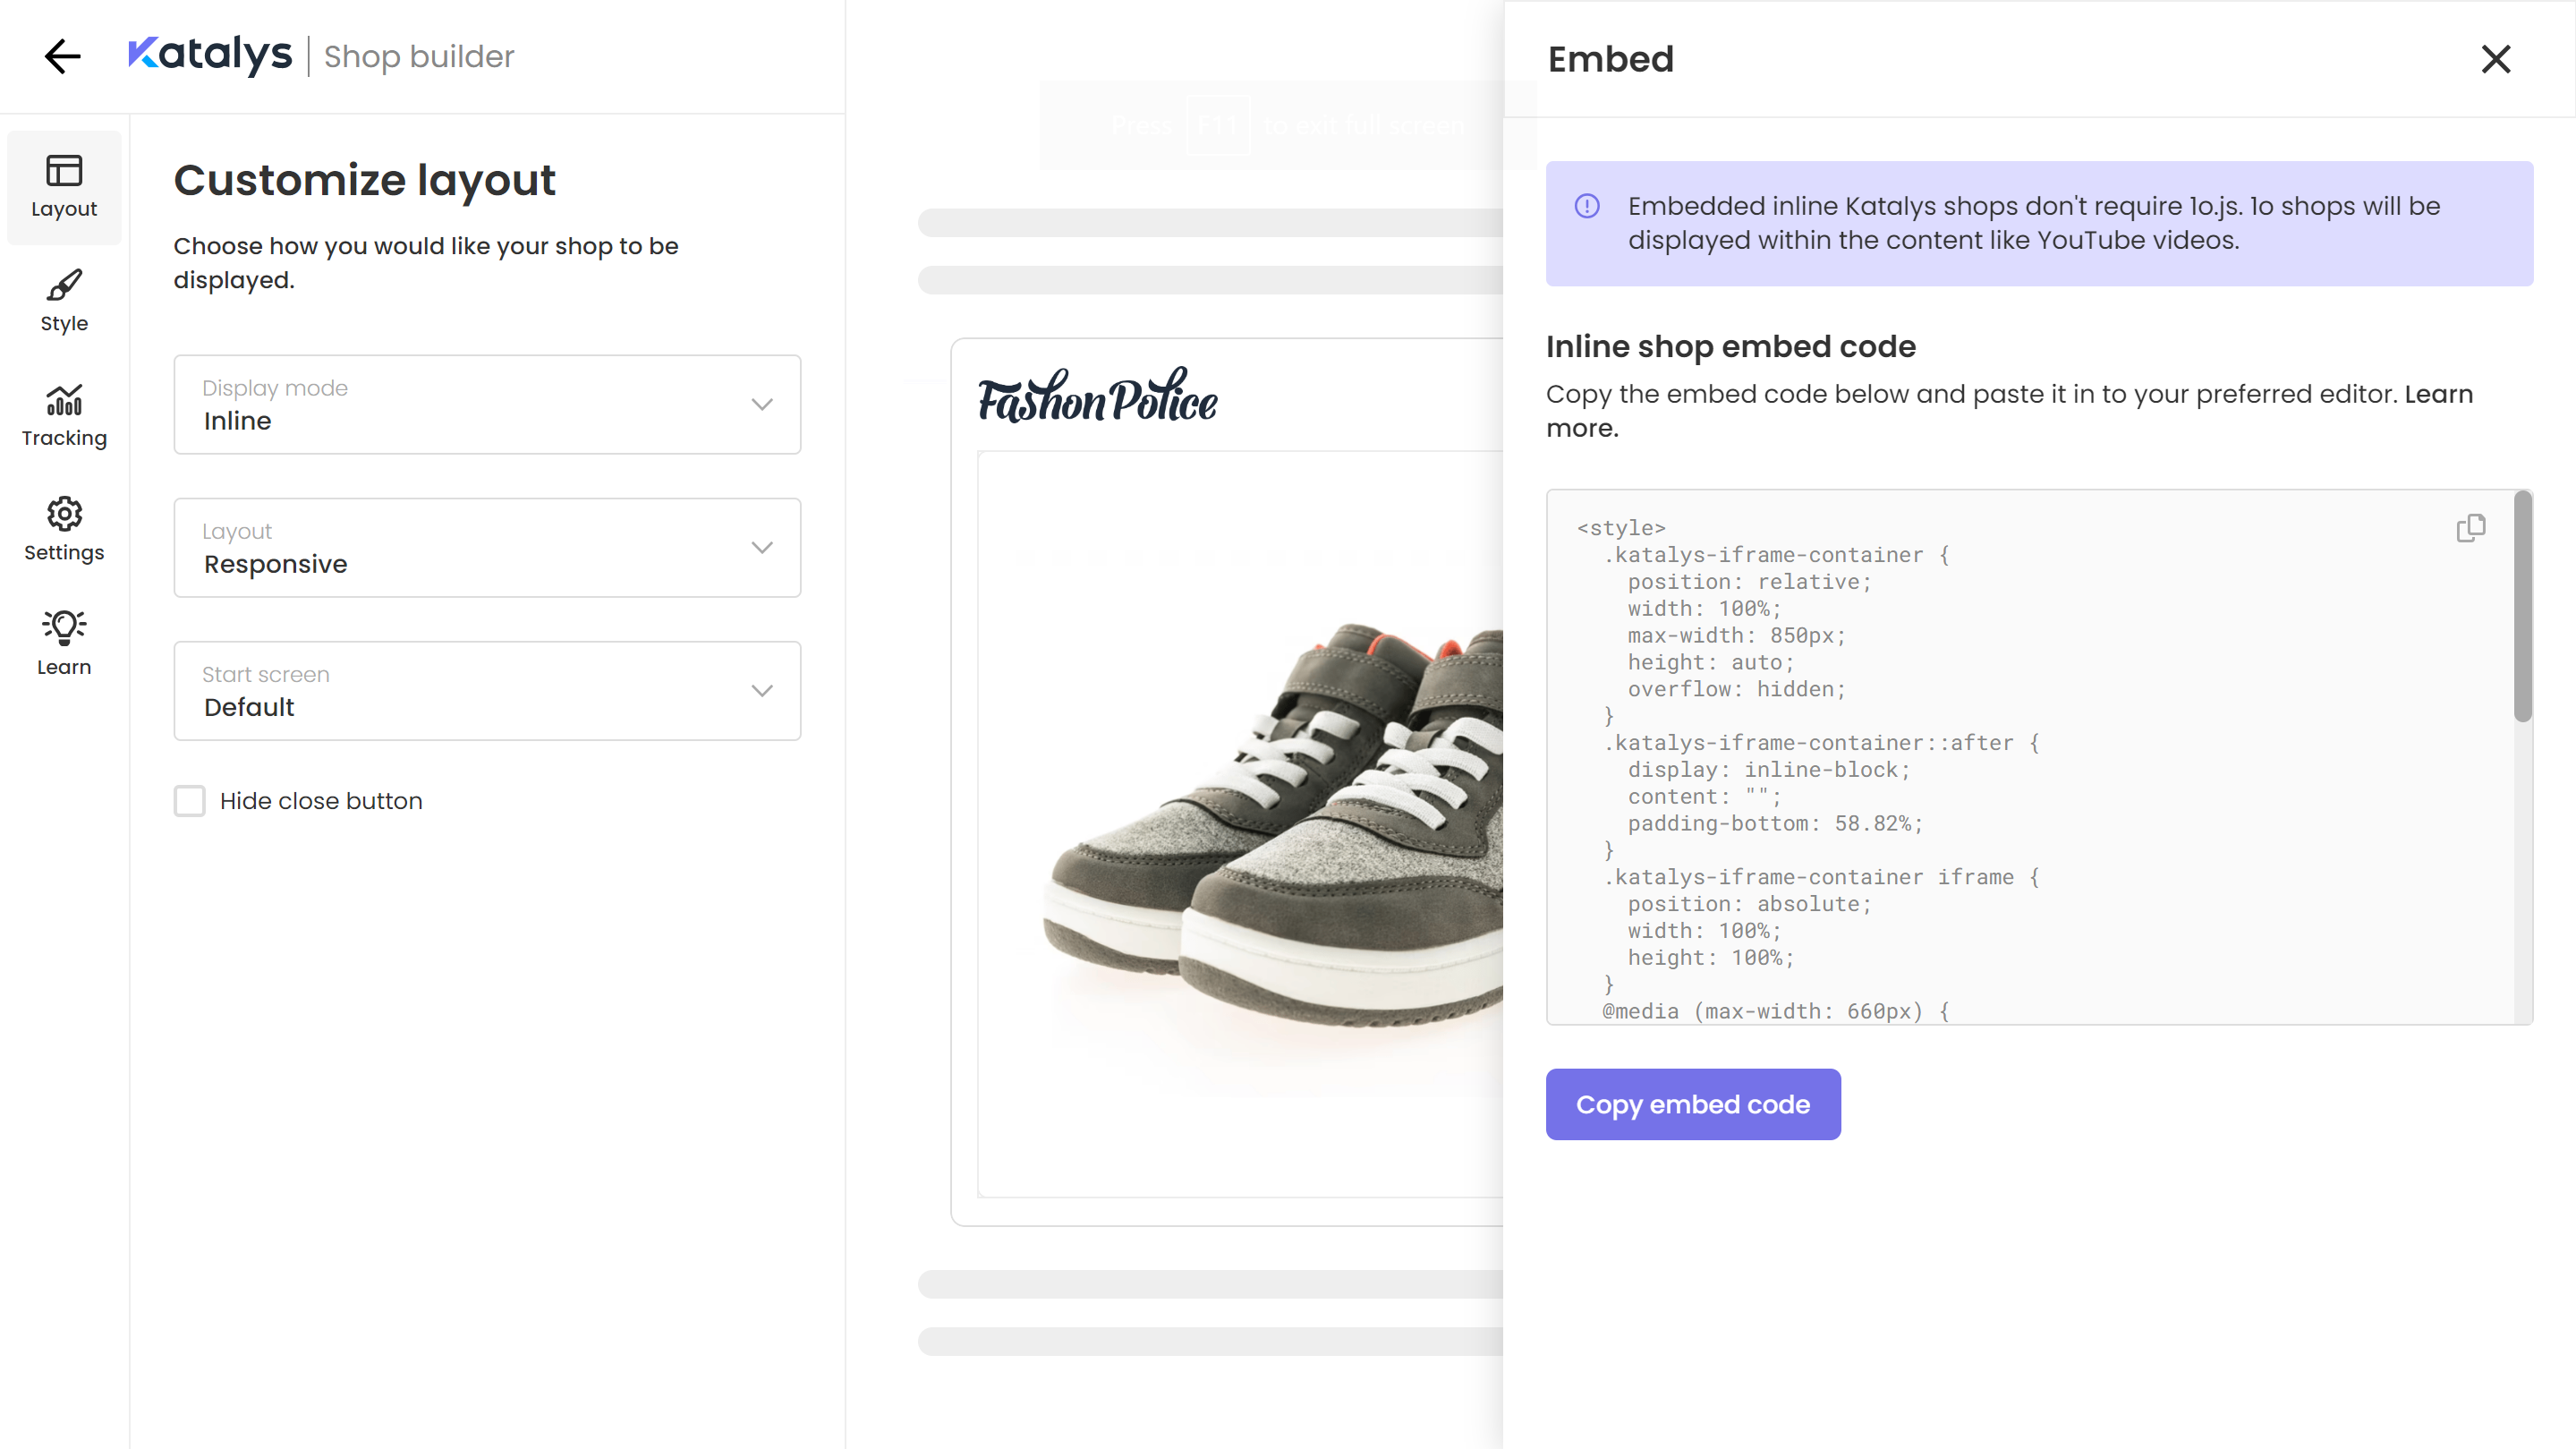Image resolution: width=2576 pixels, height=1449 pixels.
Task: Open the Layout sidebar section
Action: [x=64, y=187]
